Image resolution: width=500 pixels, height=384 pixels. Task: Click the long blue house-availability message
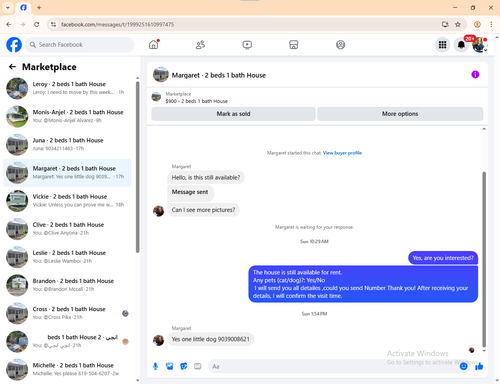363,284
